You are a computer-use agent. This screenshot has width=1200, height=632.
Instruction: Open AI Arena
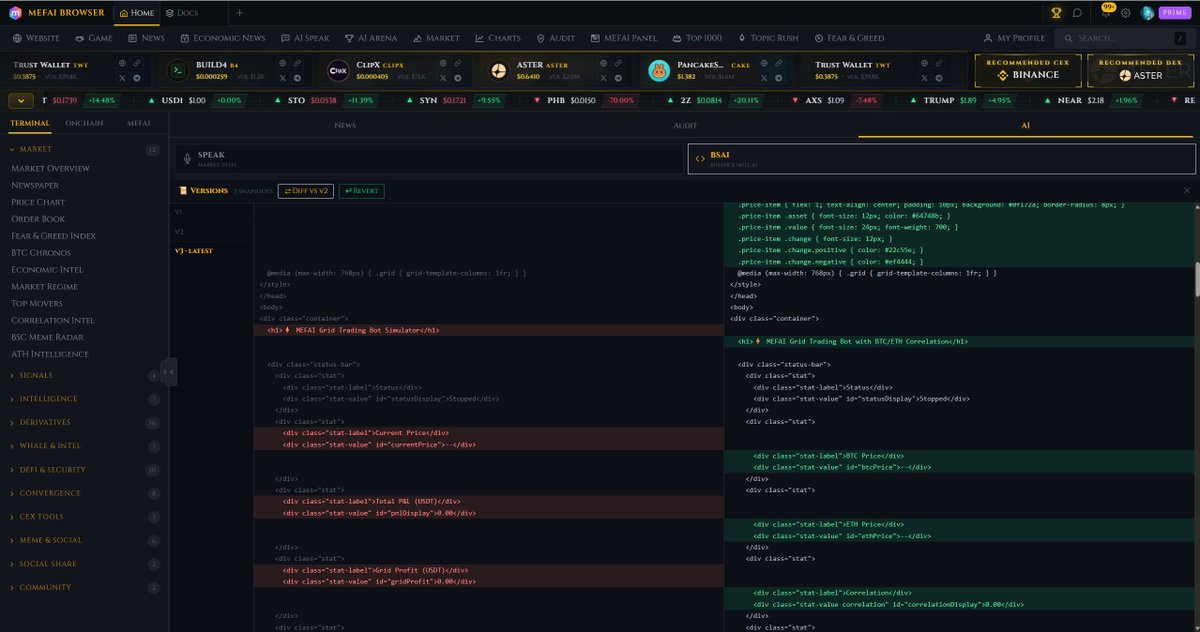pyautogui.click(x=370, y=38)
